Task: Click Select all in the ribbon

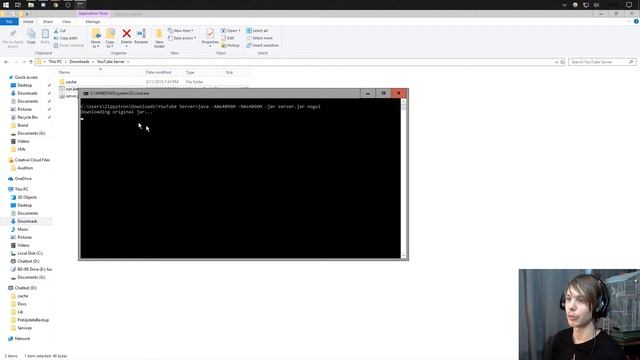Action: point(257,31)
